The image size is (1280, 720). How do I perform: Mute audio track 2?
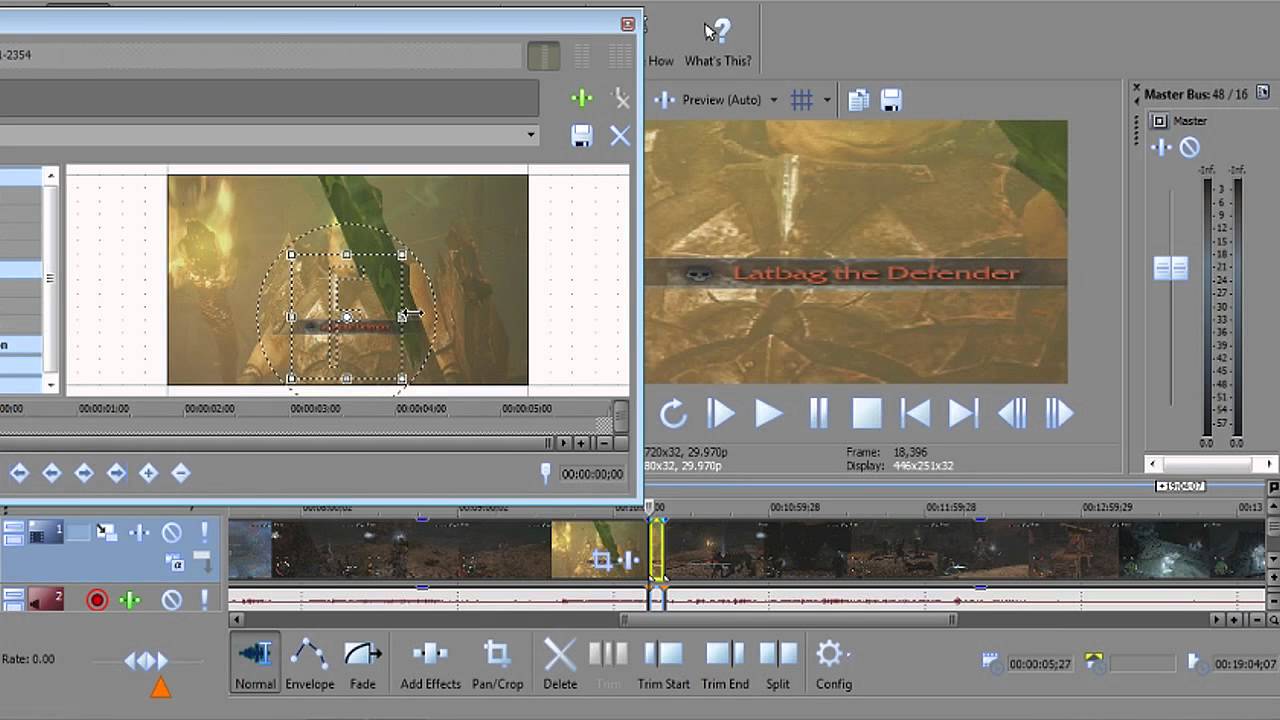[172, 600]
